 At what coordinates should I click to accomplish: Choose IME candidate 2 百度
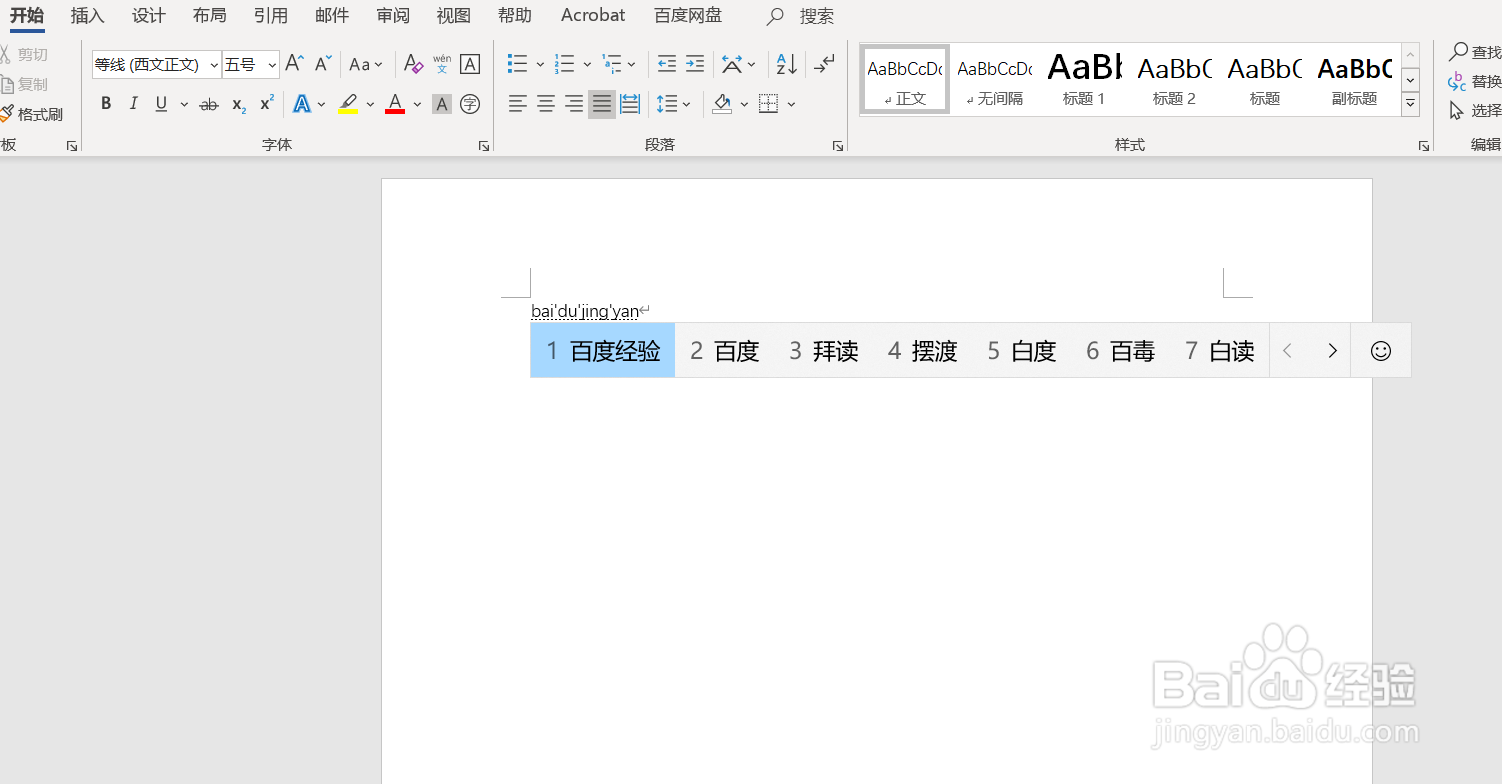coord(725,351)
